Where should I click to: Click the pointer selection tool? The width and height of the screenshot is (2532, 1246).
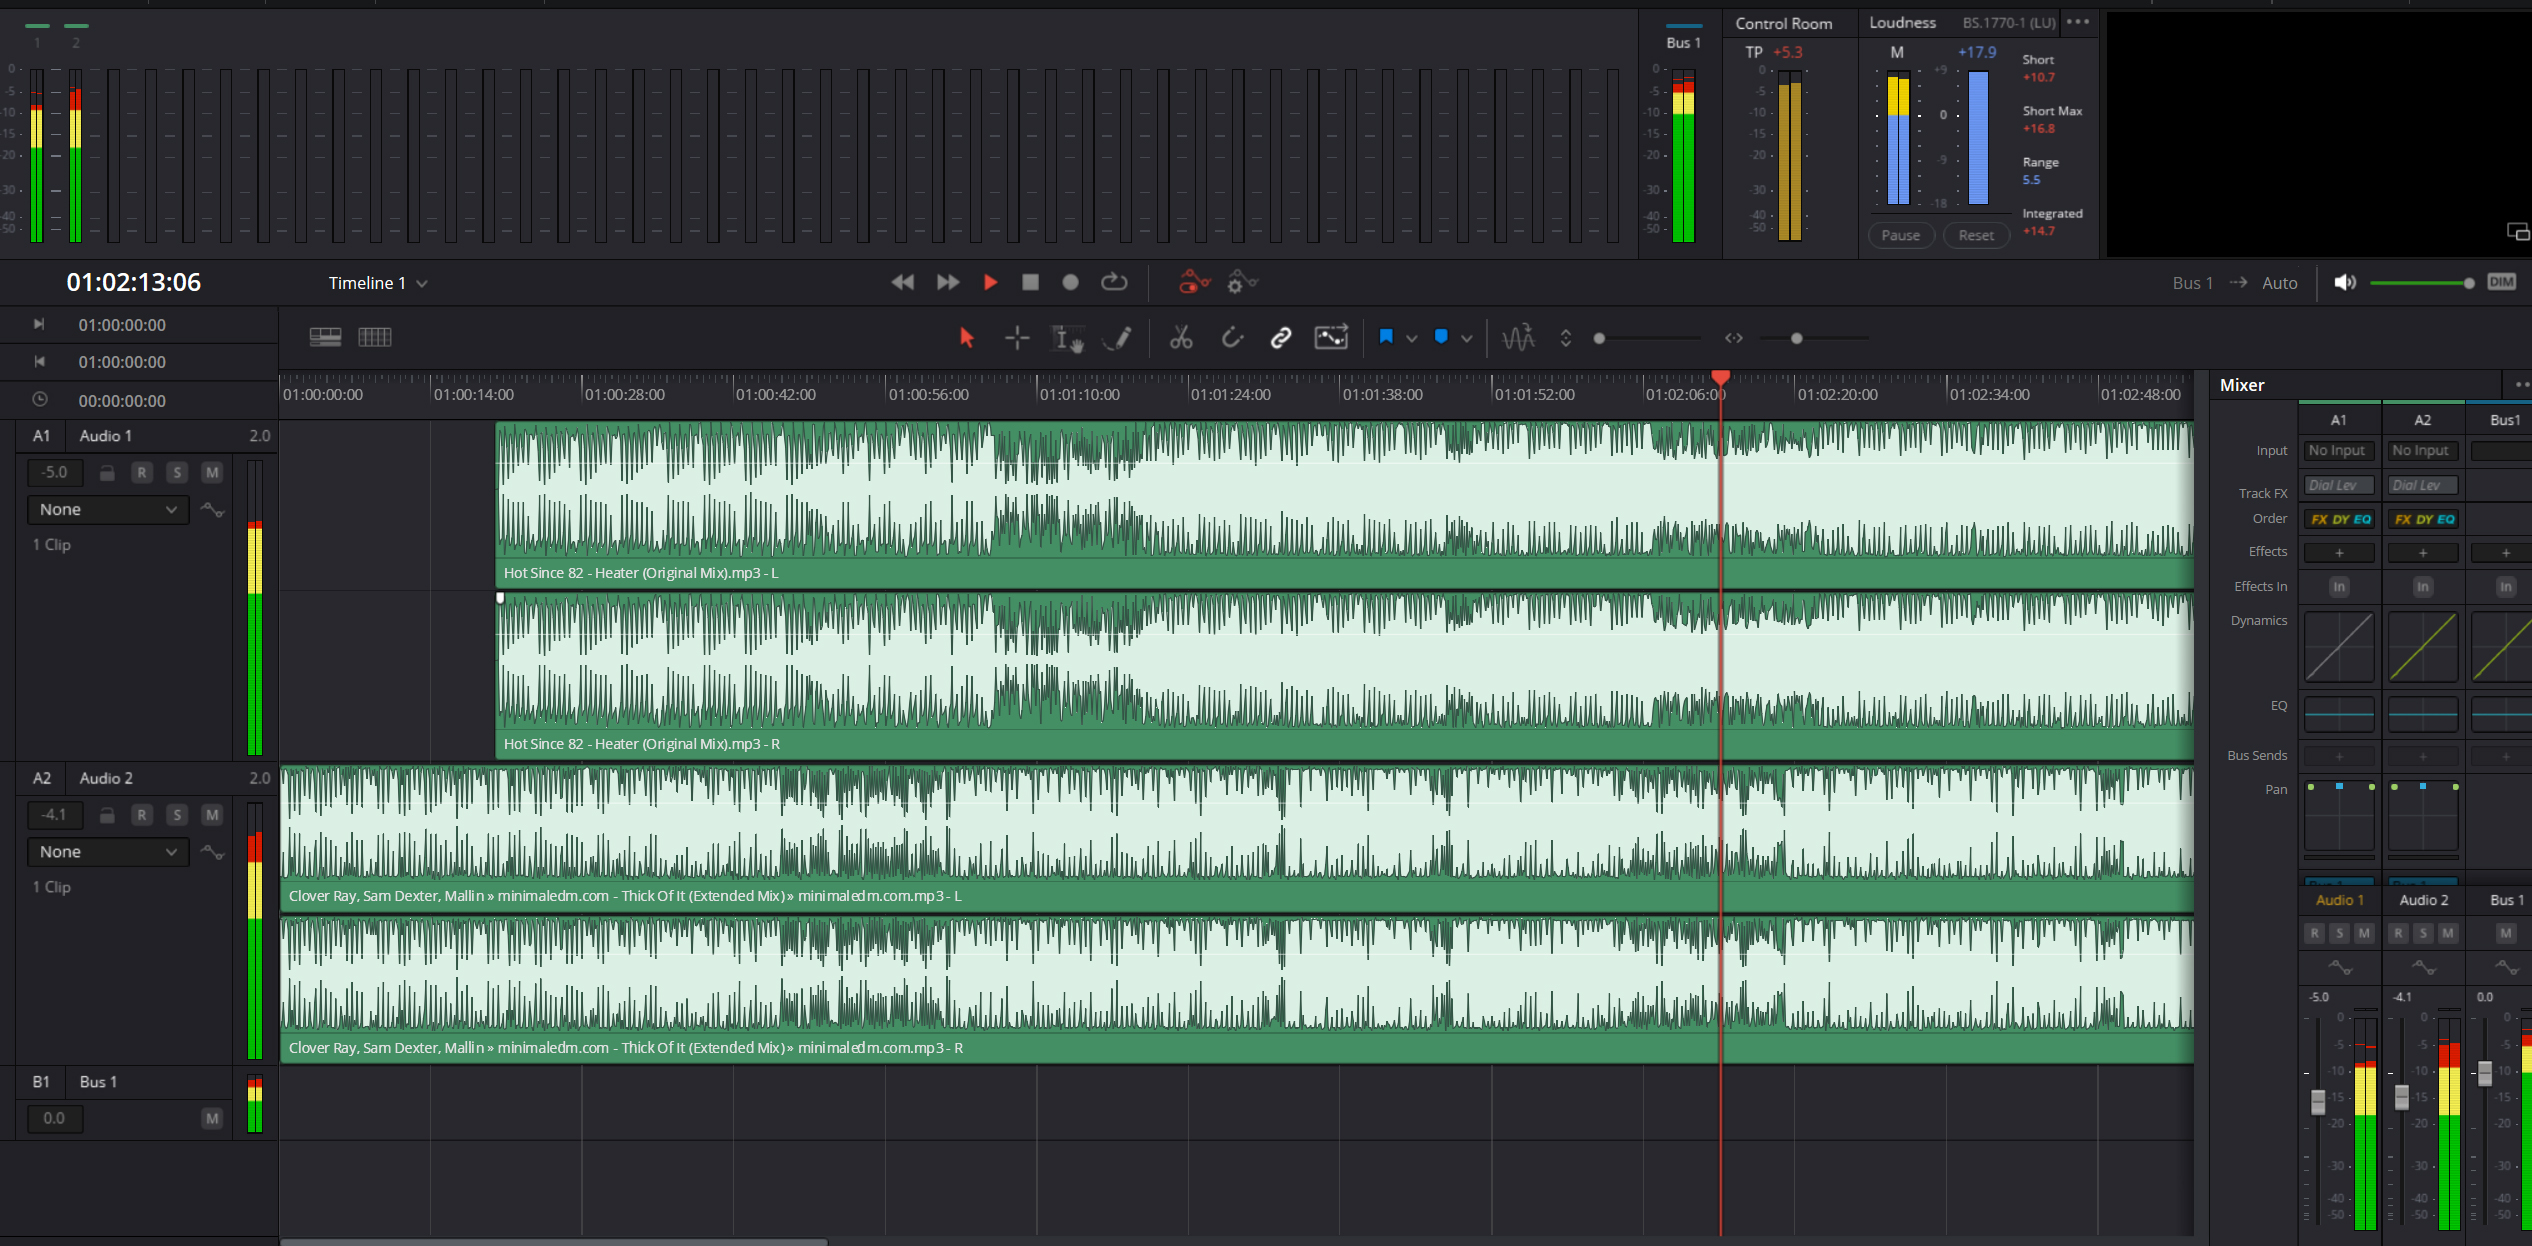click(966, 338)
